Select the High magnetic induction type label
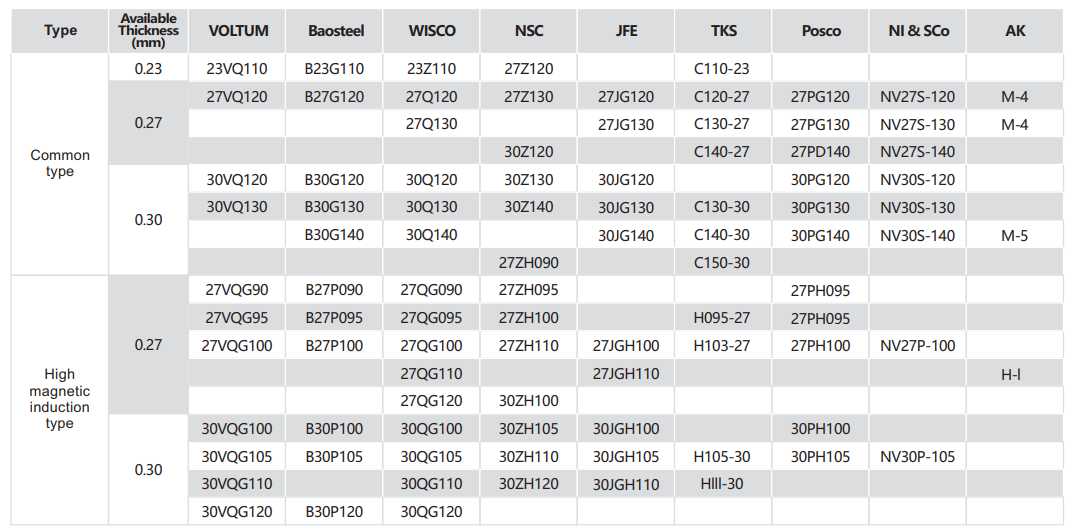This screenshot has height=532, width=1080. [x=60, y=399]
